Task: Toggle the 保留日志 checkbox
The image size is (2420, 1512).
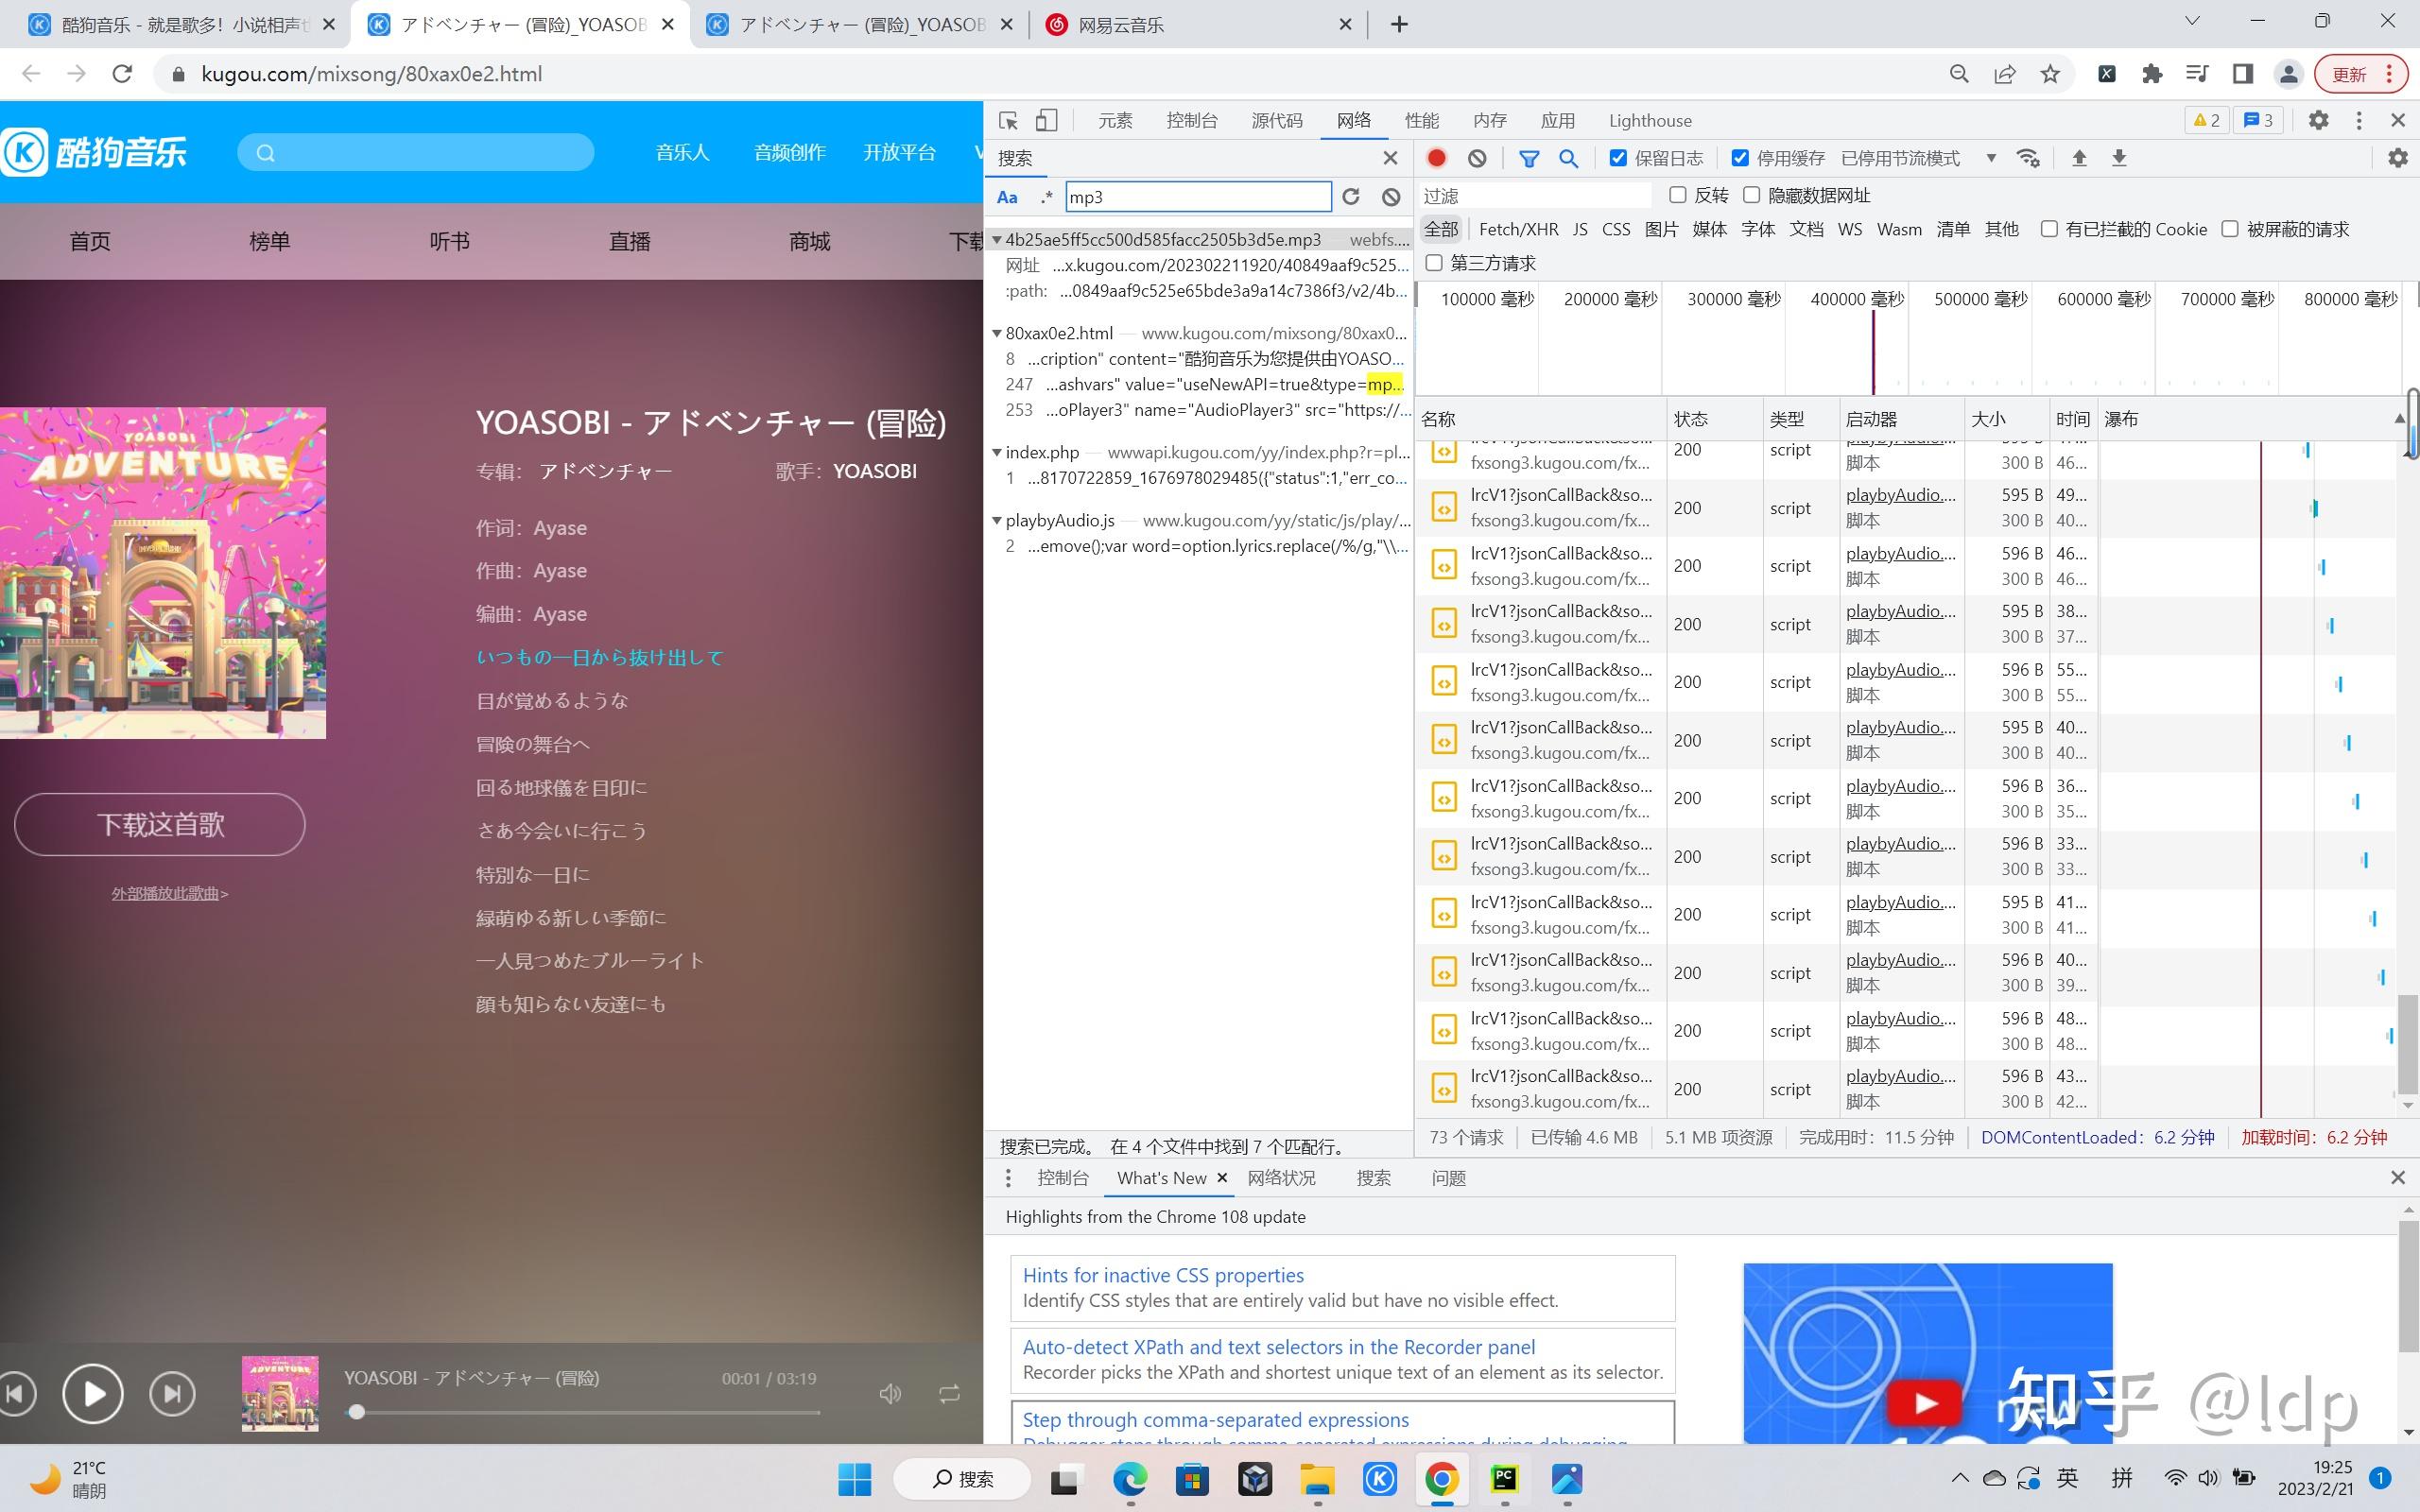Action: tap(1619, 158)
